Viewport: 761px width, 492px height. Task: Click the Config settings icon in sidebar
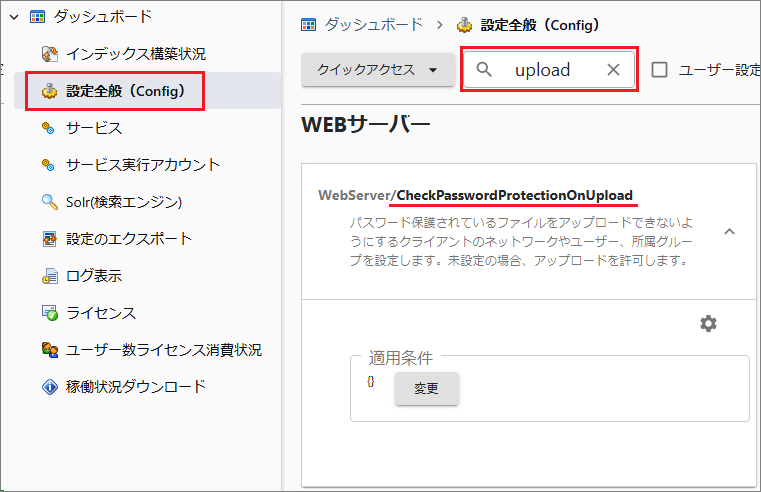49,91
